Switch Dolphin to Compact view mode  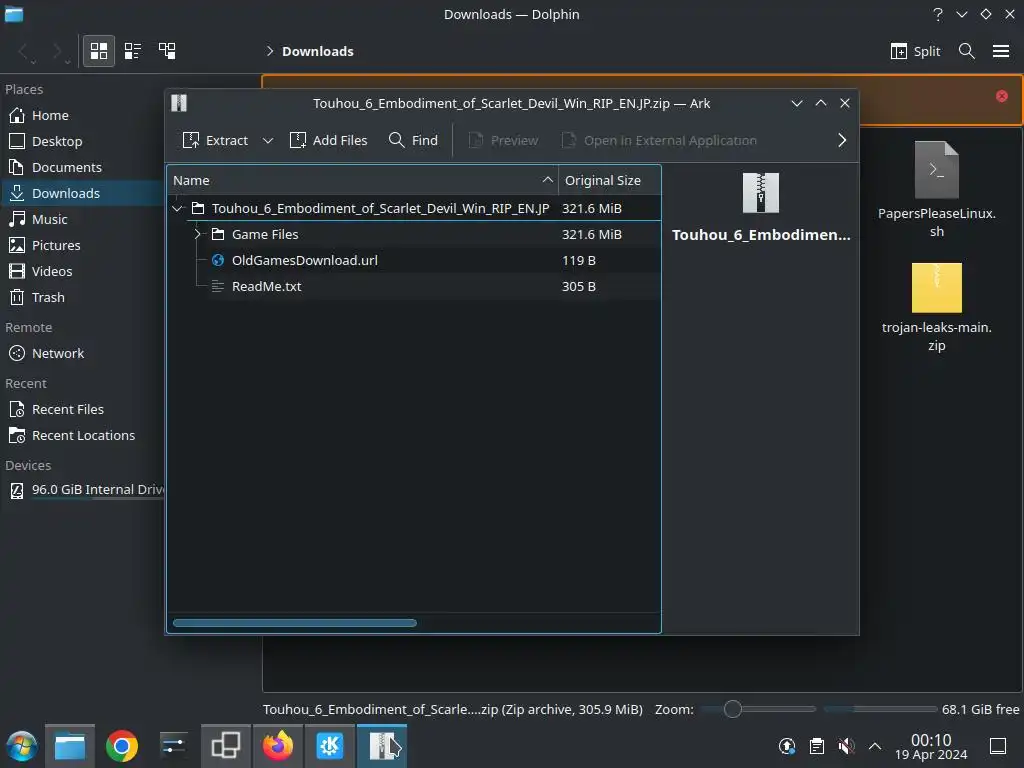coord(133,51)
